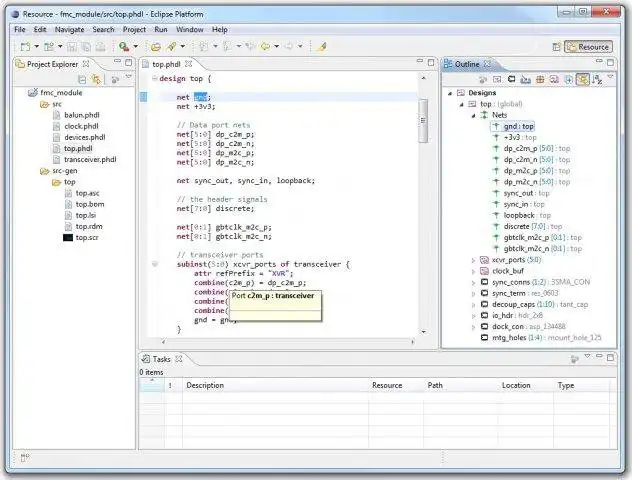This screenshot has width=632, height=480.
Task: Collapse the Nets node in Outline
Action: [474, 116]
